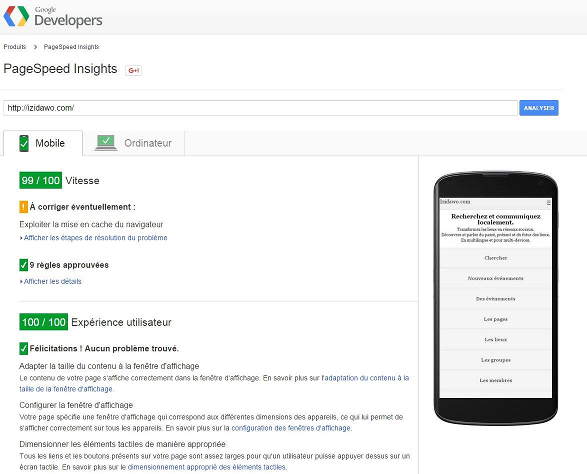Click the PageSpeed Insights page heading
Screen dimensions: 587x474
[x=60, y=69]
